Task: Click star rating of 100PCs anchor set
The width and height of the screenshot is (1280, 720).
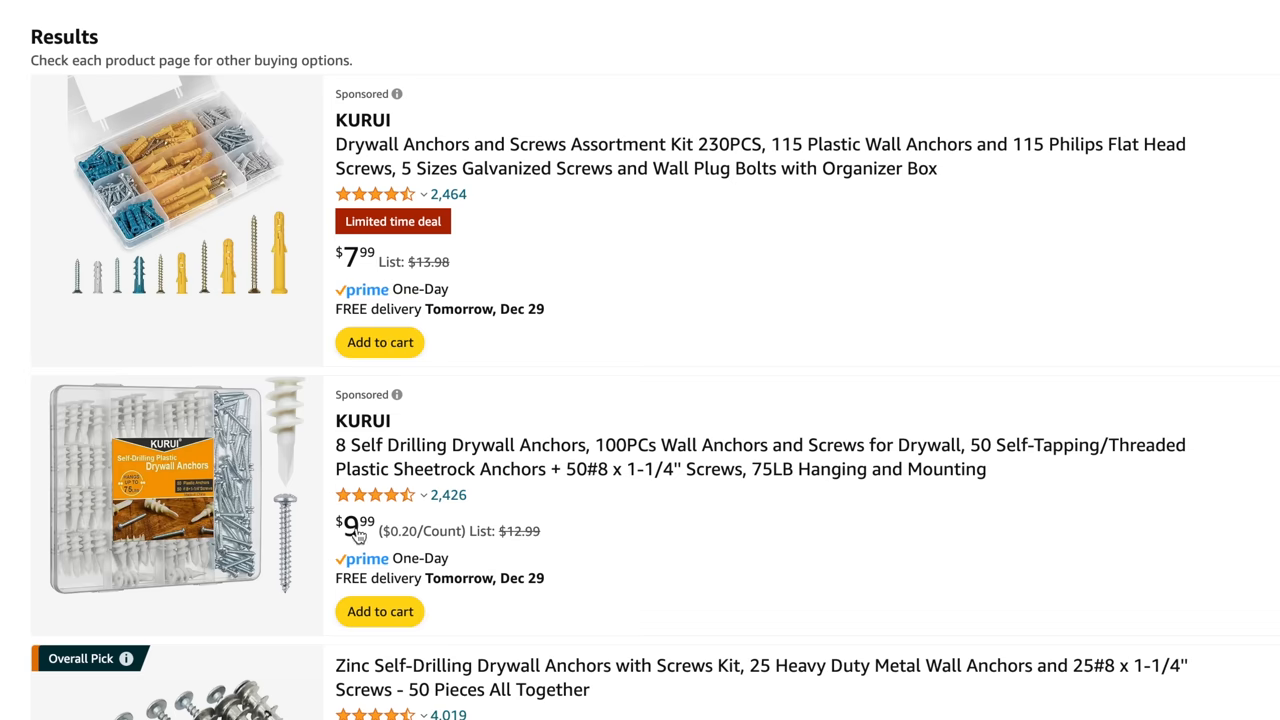Action: [375, 494]
